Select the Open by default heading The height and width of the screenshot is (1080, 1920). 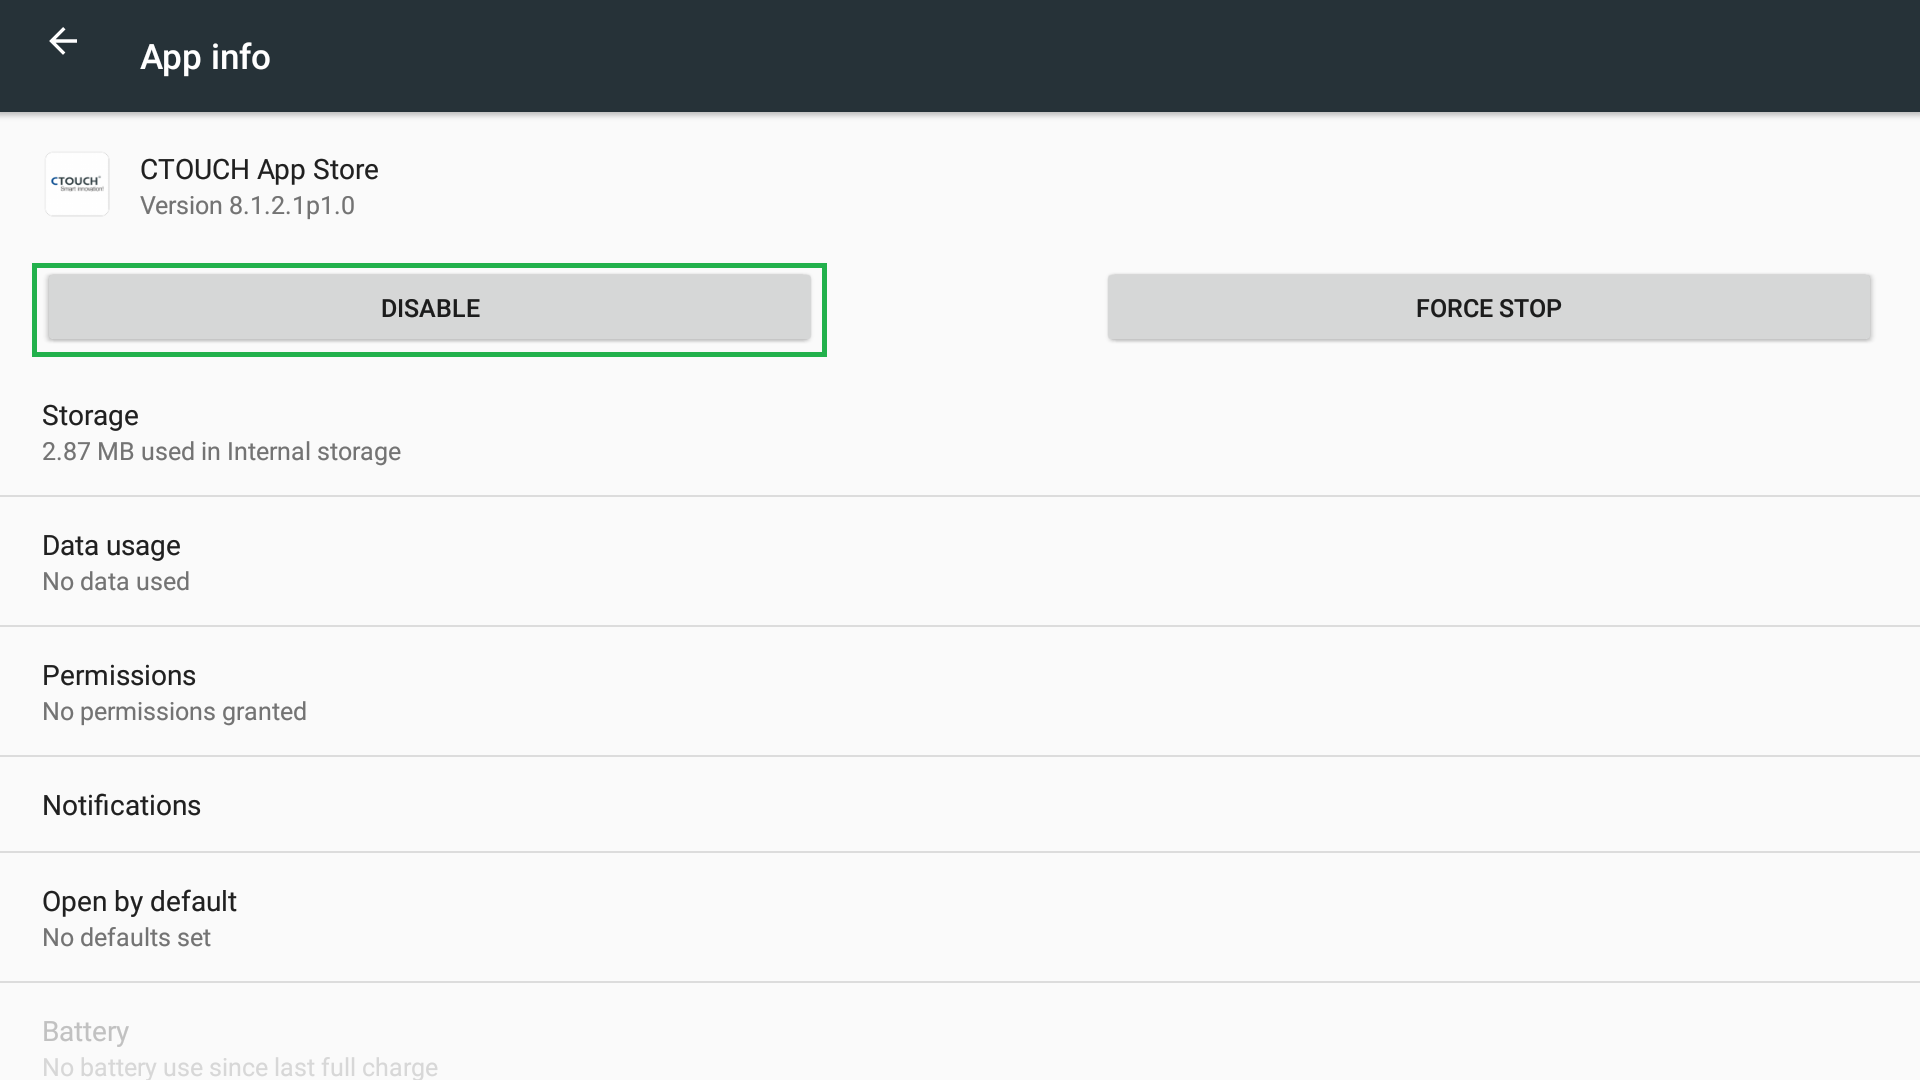pos(139,902)
